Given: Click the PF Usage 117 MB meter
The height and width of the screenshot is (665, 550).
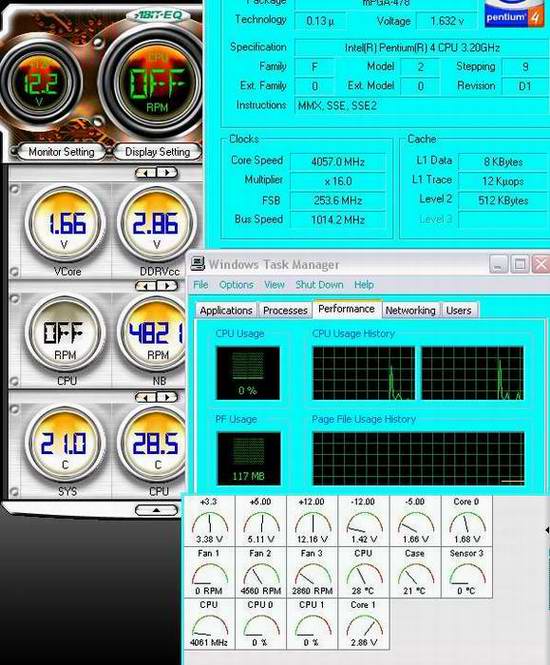Looking at the screenshot, I should (248, 458).
